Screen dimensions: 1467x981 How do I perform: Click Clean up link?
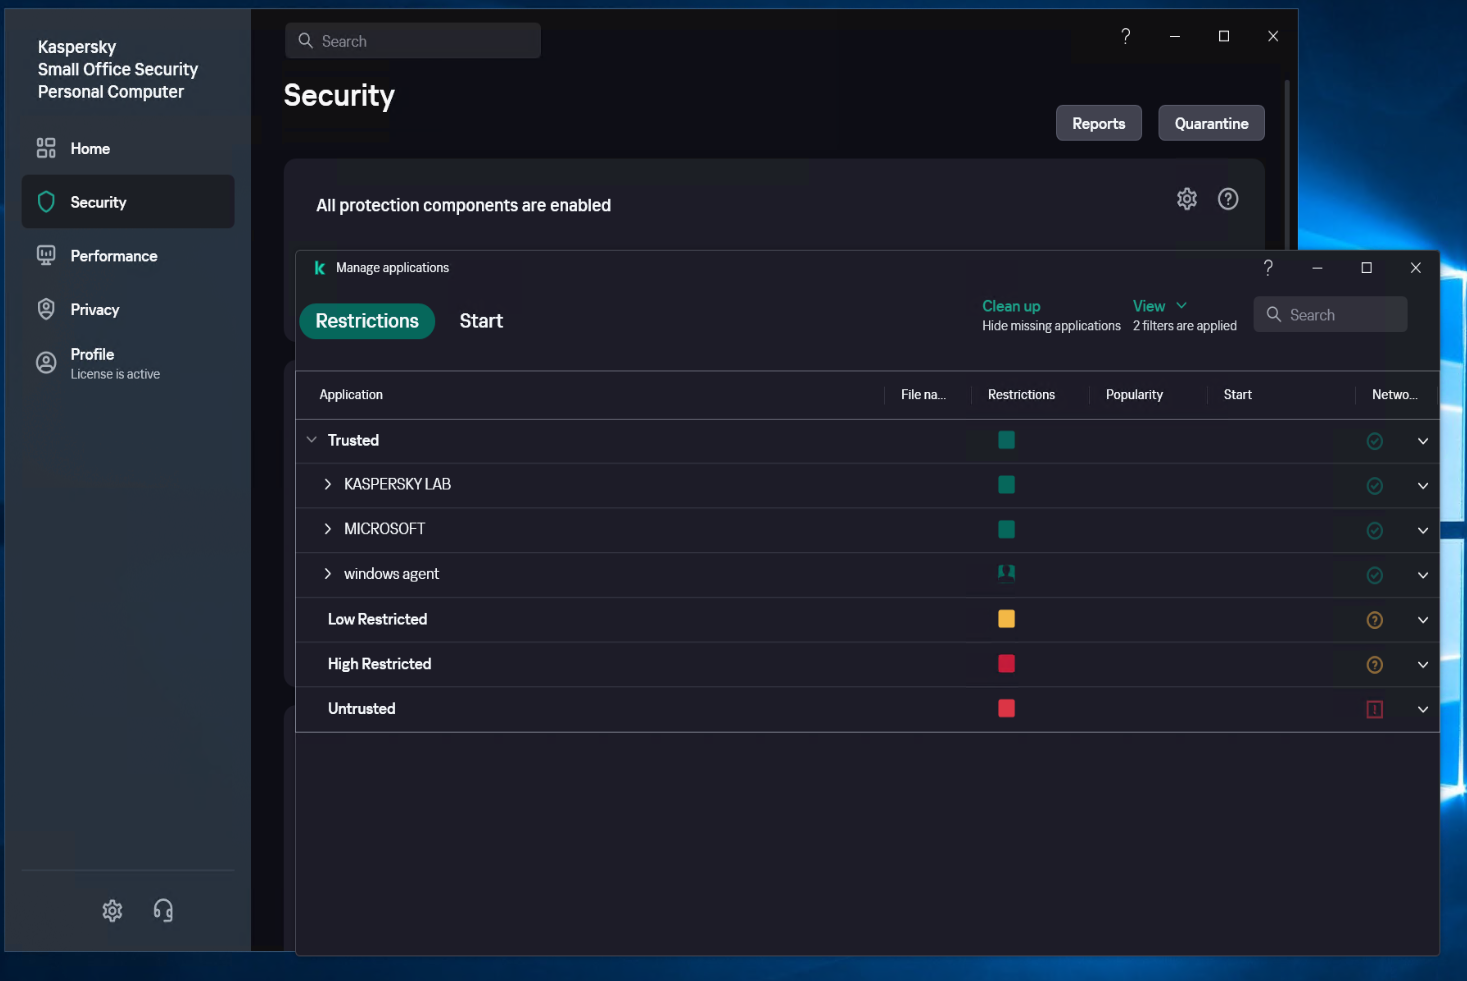(1011, 306)
